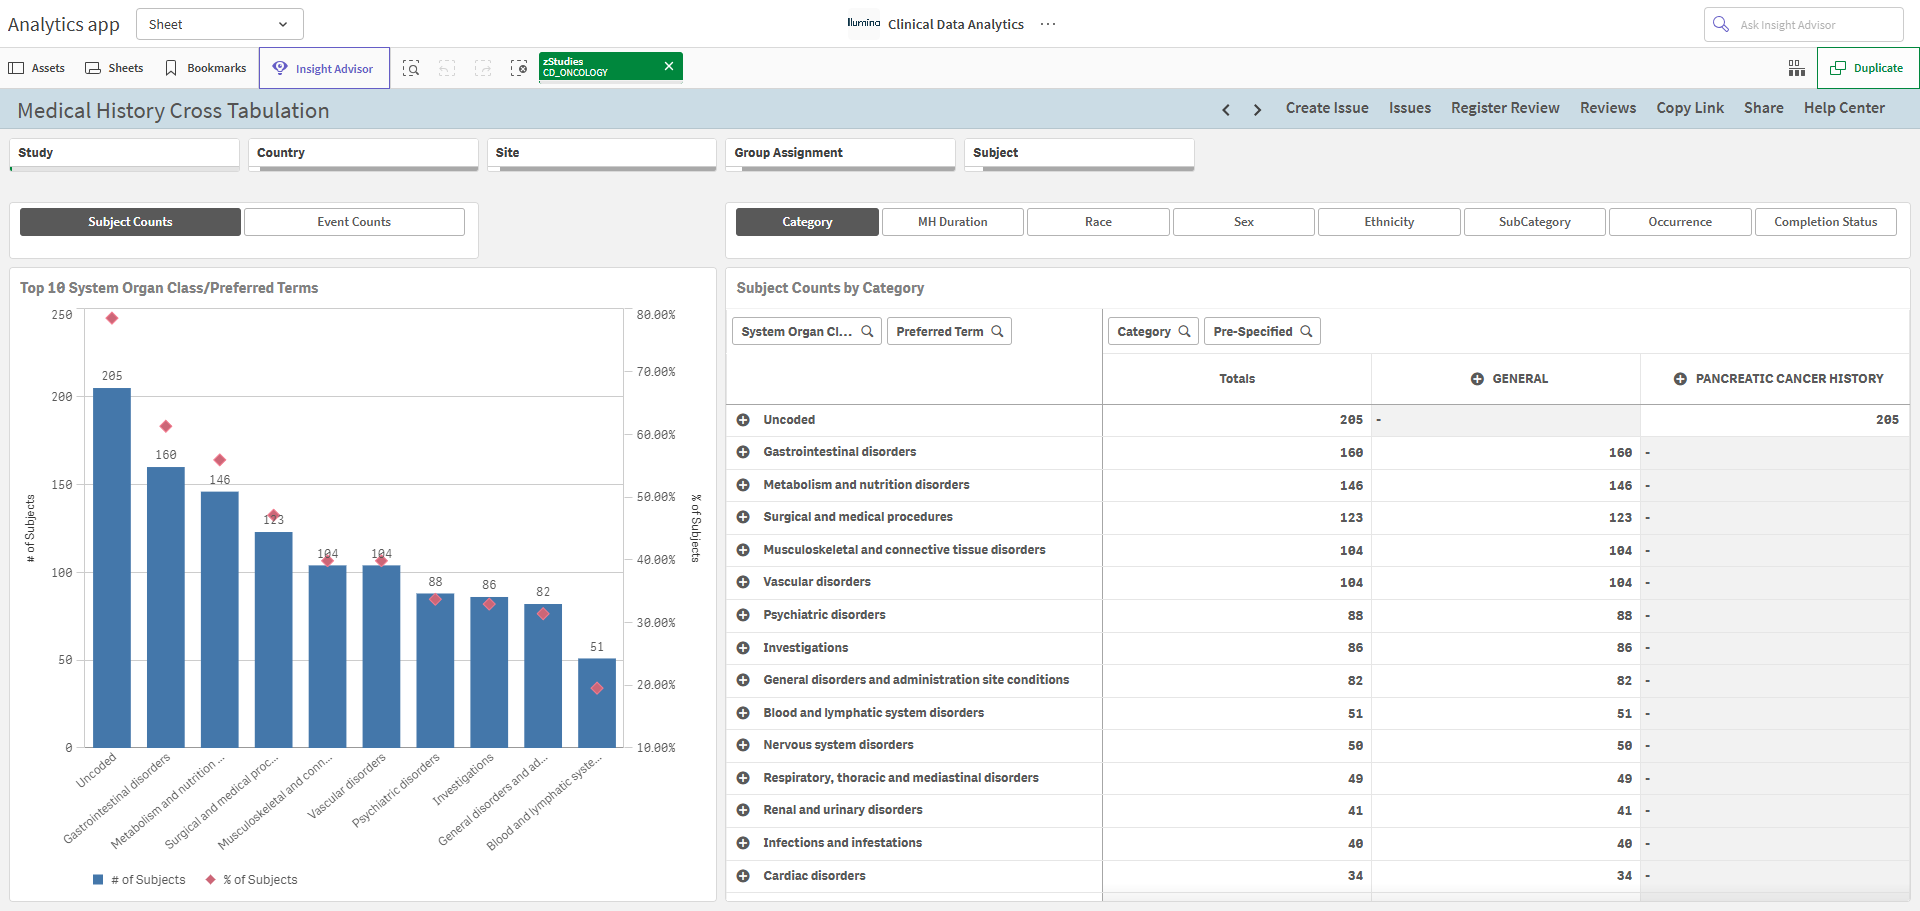Viewport: 1920px width, 911px height.
Task: Search the Pre-Specified dimension
Action: (x=1306, y=331)
